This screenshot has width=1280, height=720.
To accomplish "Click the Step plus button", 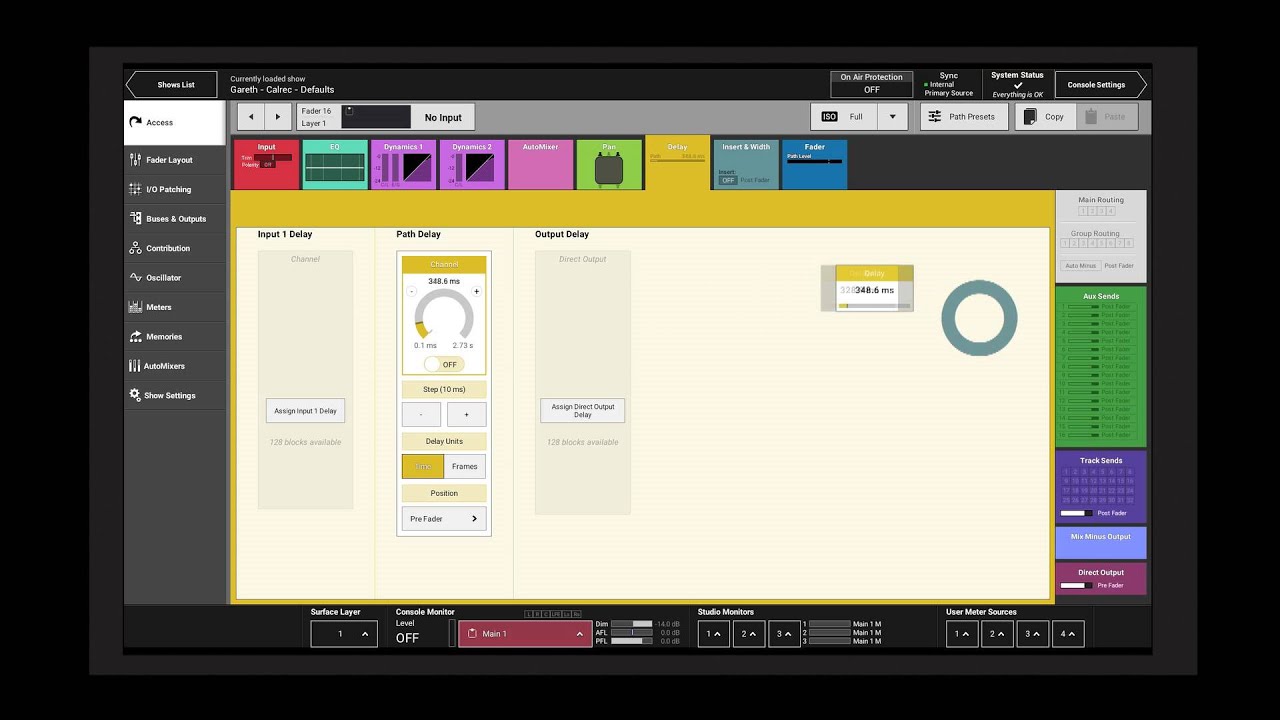I will pos(466,414).
